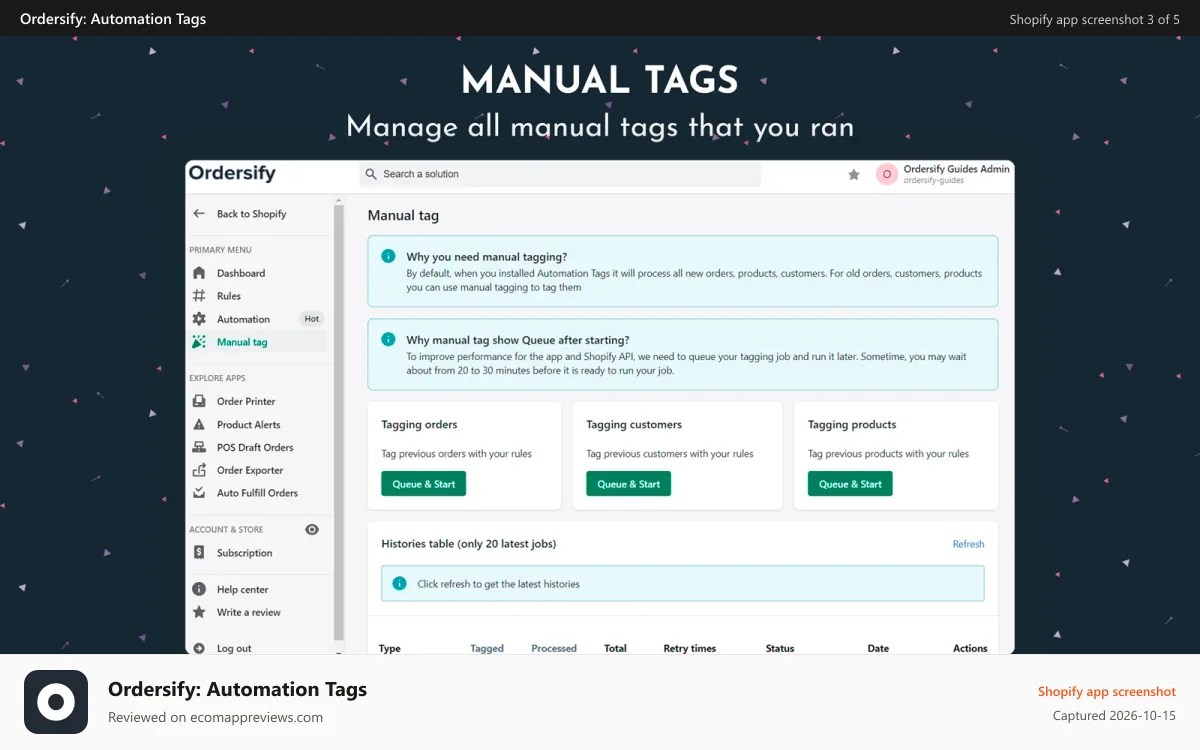The image size is (1200, 750).
Task: Click the Auto Fulfill Orders icon
Action: point(199,493)
